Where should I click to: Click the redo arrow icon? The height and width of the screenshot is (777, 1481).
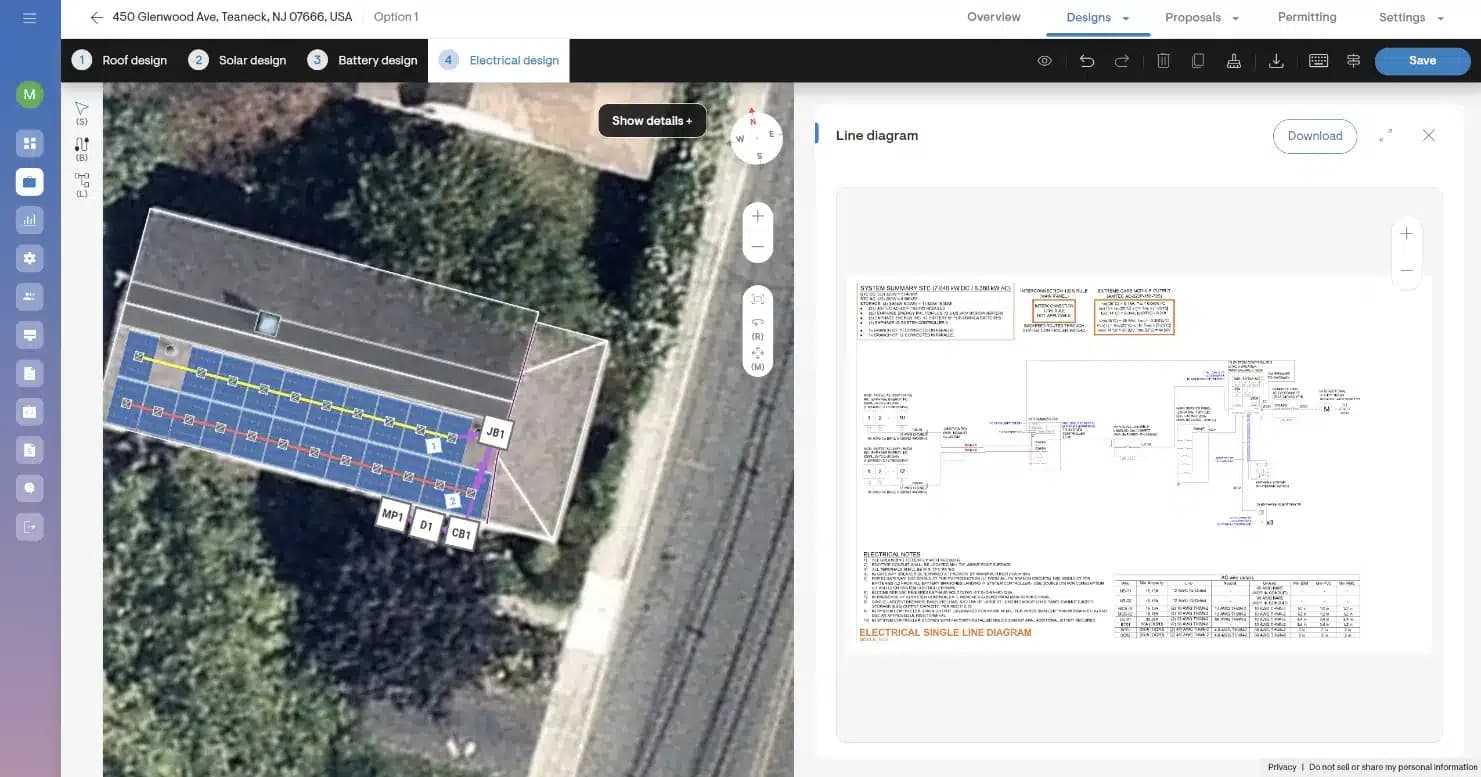point(1122,61)
